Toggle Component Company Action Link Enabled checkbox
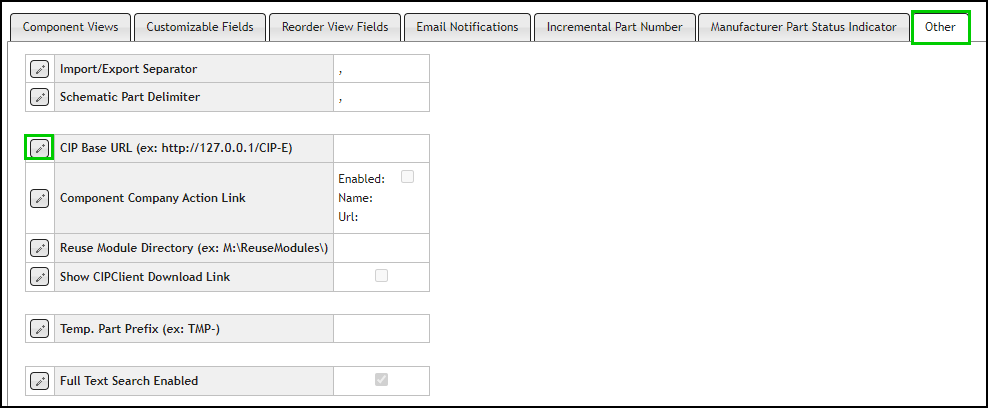 pyautogui.click(x=408, y=177)
